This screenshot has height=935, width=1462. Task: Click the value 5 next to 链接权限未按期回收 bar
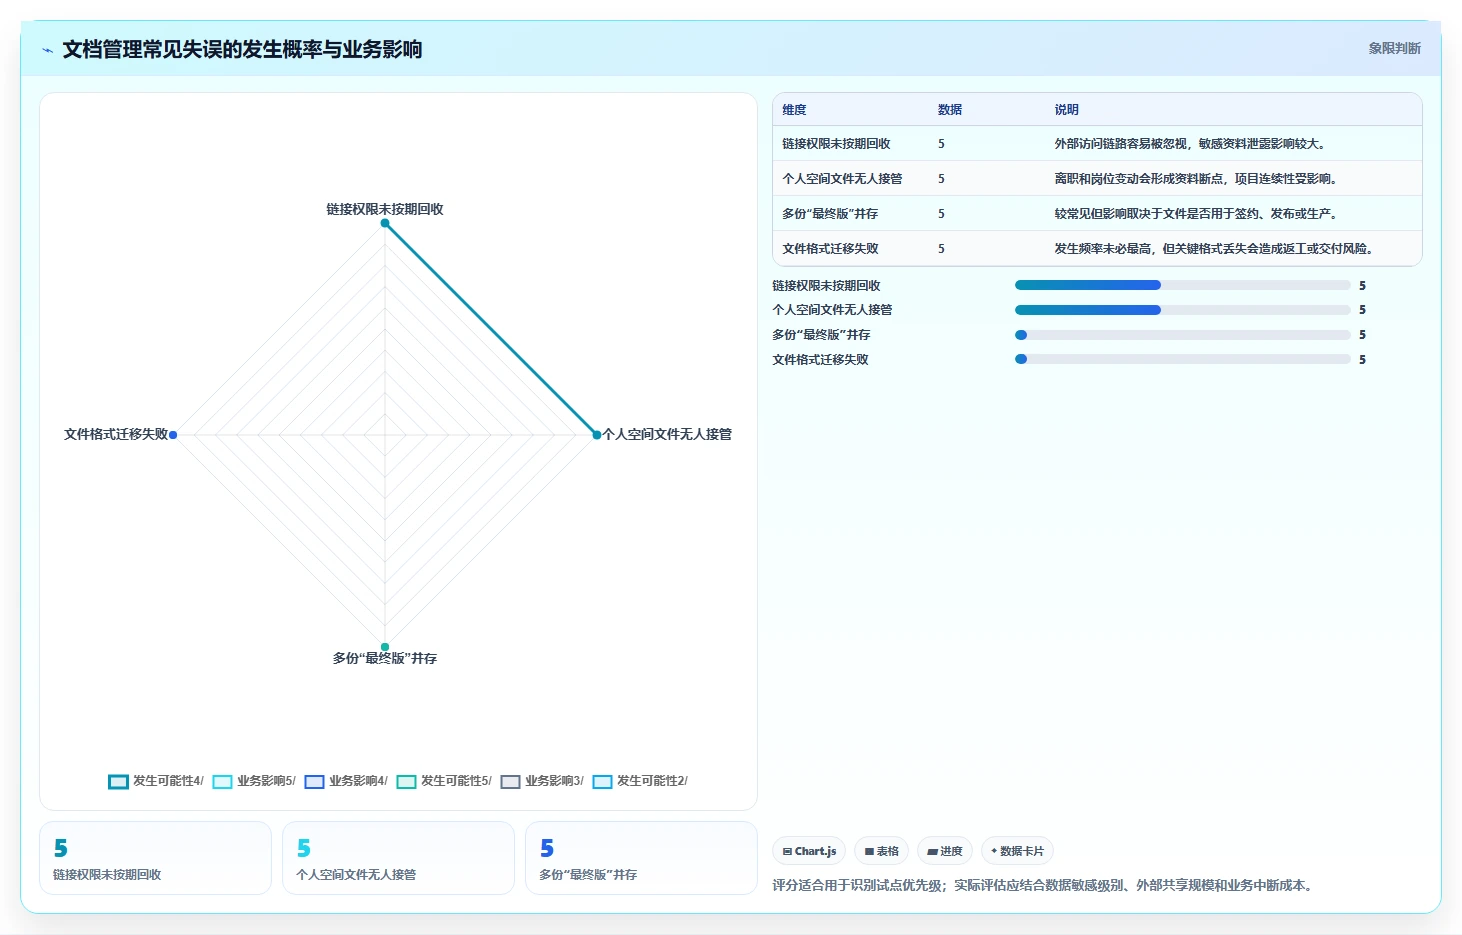pos(1362,286)
